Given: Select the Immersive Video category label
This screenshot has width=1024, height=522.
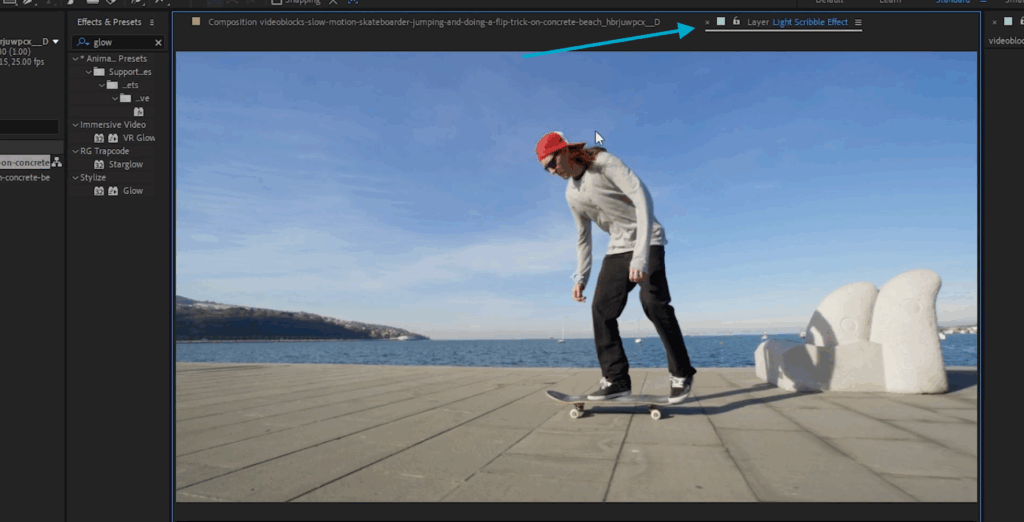Looking at the screenshot, I should [113, 125].
